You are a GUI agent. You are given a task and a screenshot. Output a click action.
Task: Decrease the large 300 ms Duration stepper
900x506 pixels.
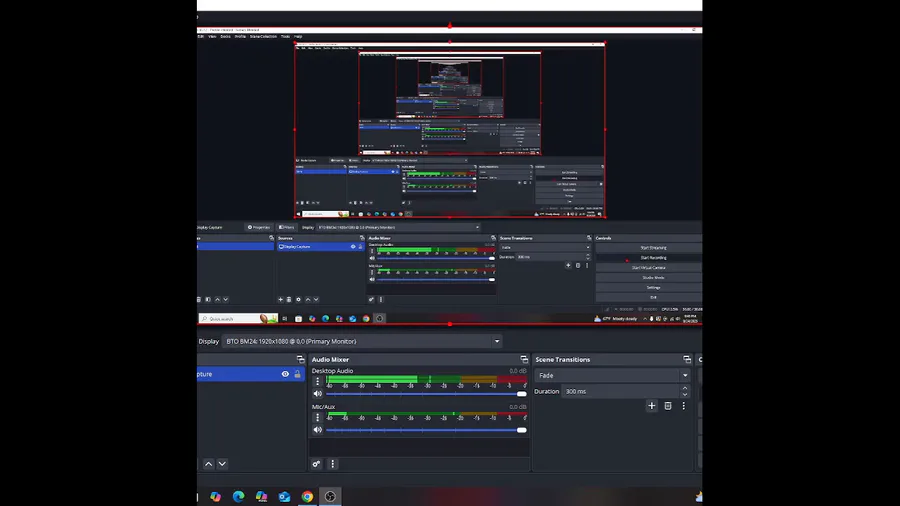pos(685,395)
